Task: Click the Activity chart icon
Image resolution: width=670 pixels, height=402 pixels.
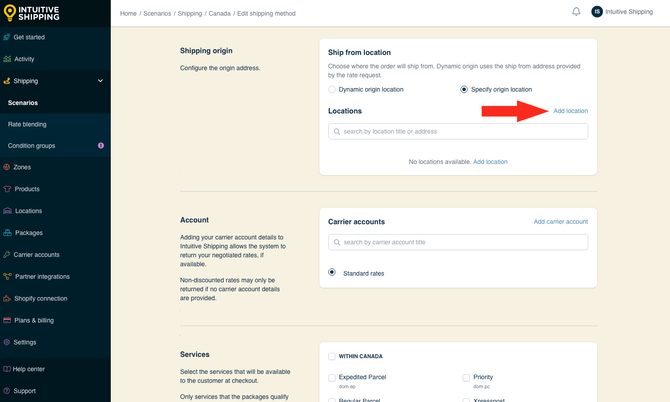Action: click(x=7, y=59)
